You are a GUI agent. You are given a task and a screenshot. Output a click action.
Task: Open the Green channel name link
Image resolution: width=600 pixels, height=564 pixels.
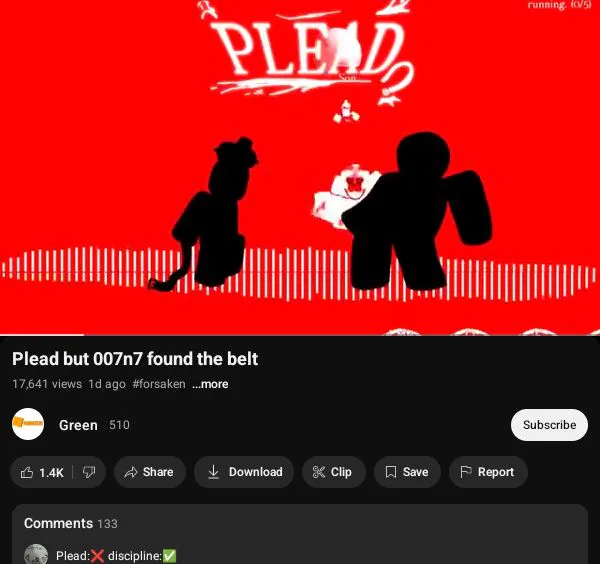pos(78,425)
